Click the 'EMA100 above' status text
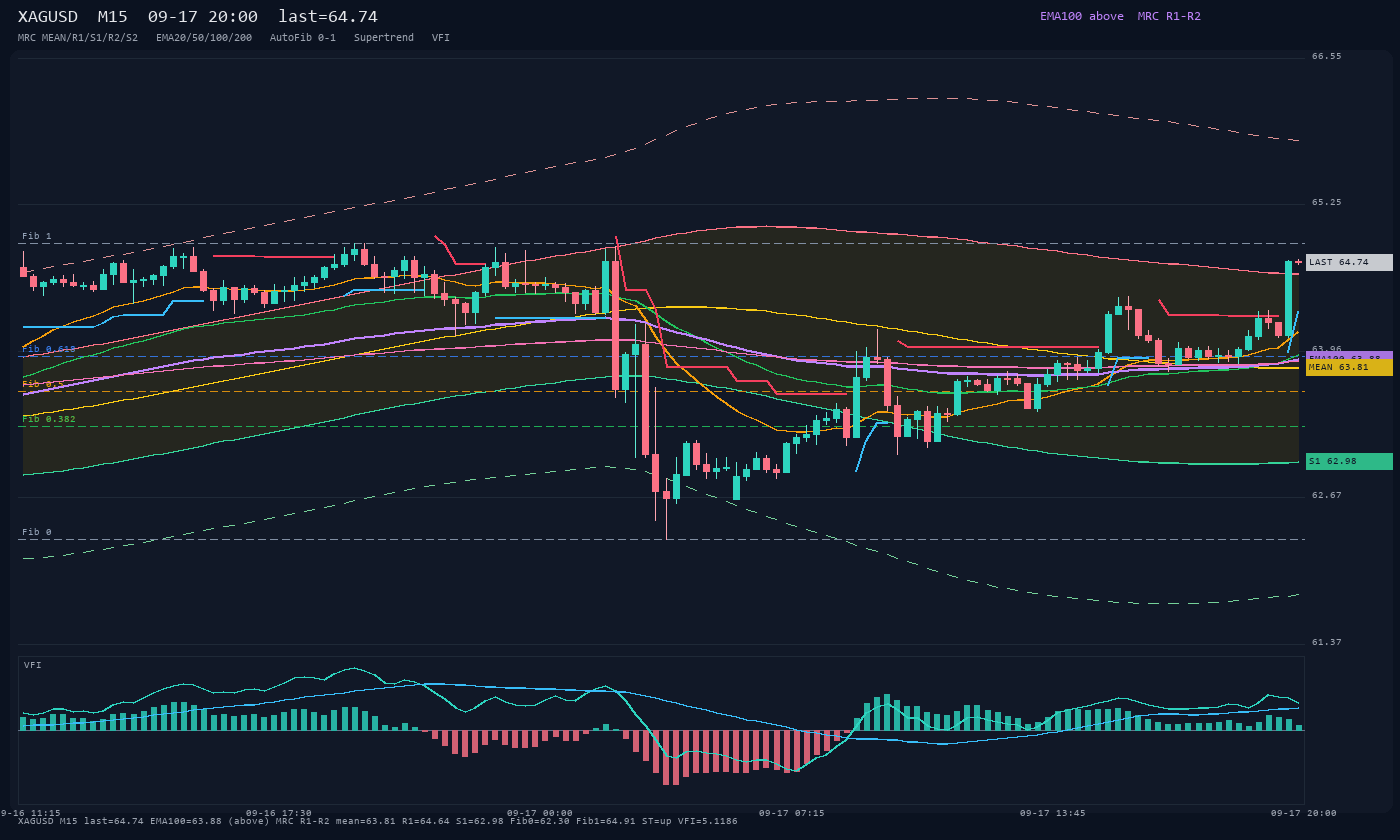 point(1082,16)
